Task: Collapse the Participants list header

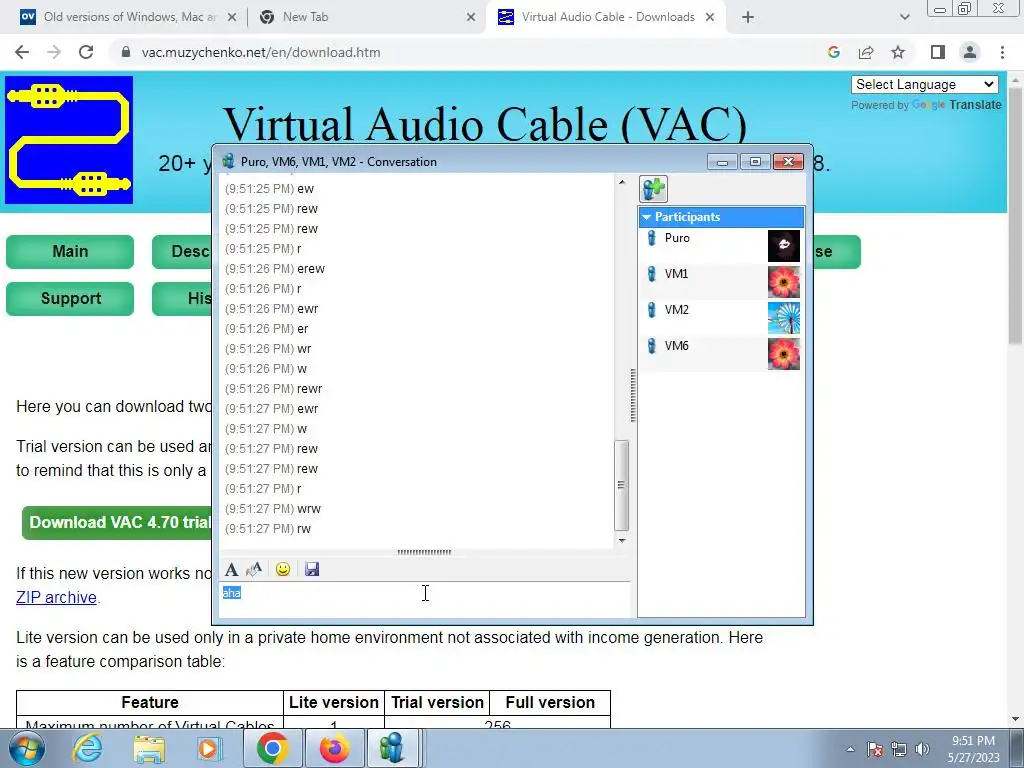Action: [721, 217]
